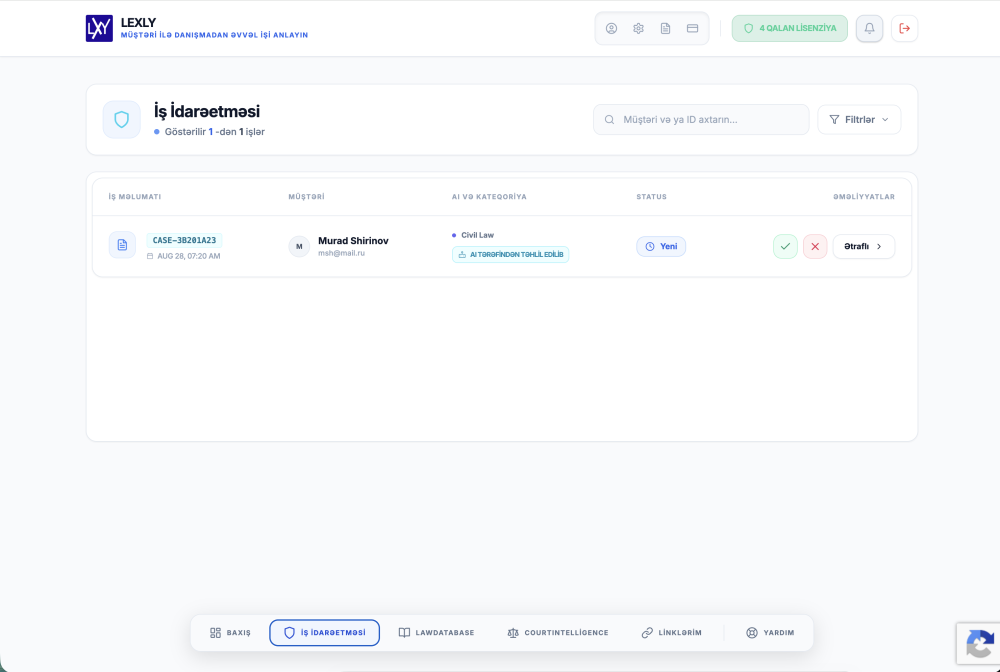This screenshot has width=1000, height=672.
Task: Open the Linklərim tab
Action: pyautogui.click(x=672, y=632)
